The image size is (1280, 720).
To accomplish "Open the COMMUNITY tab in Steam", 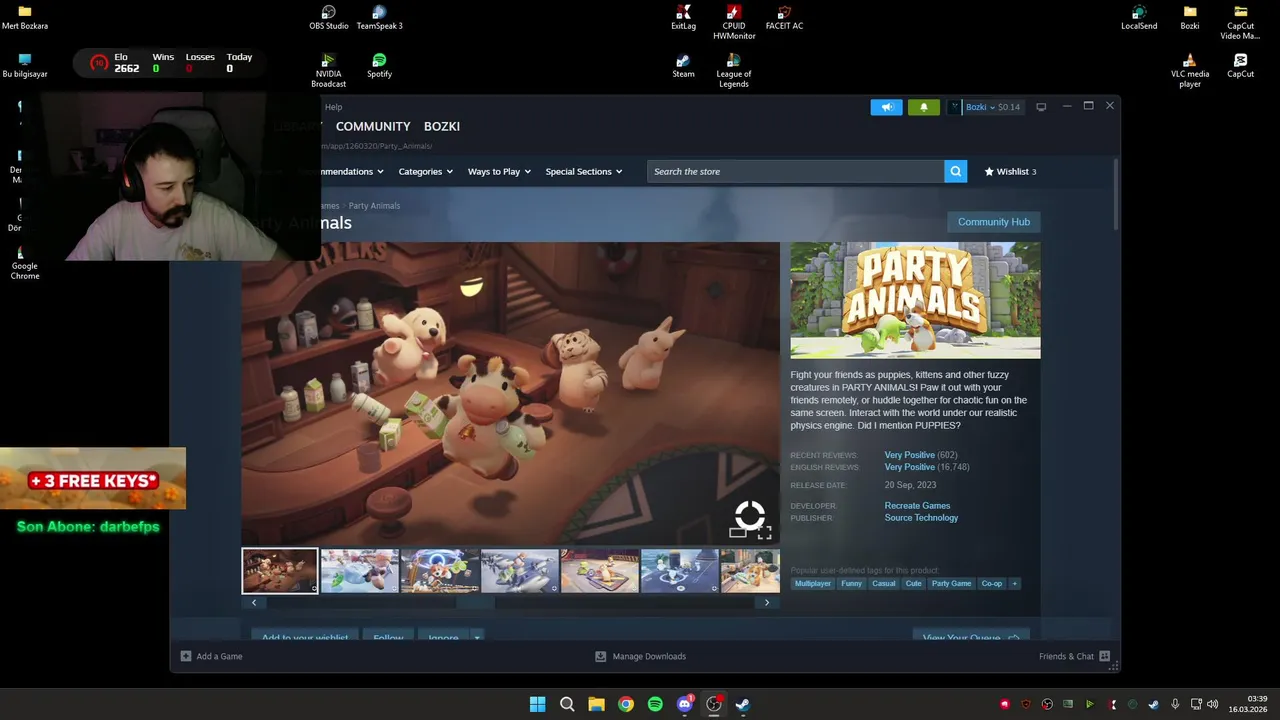I will (373, 126).
